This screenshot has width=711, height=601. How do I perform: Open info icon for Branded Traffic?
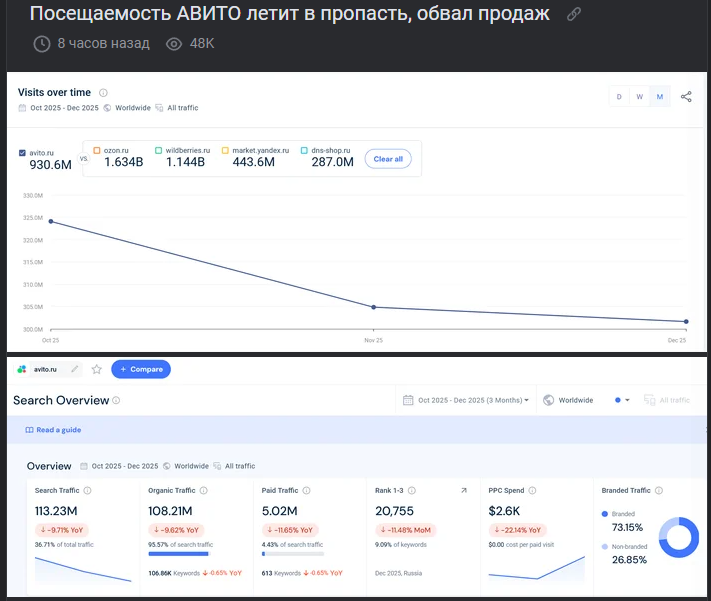[659, 490]
